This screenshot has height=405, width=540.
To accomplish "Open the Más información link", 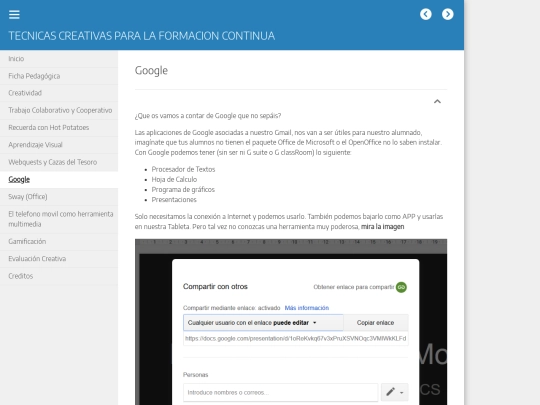I will click(x=307, y=308).
